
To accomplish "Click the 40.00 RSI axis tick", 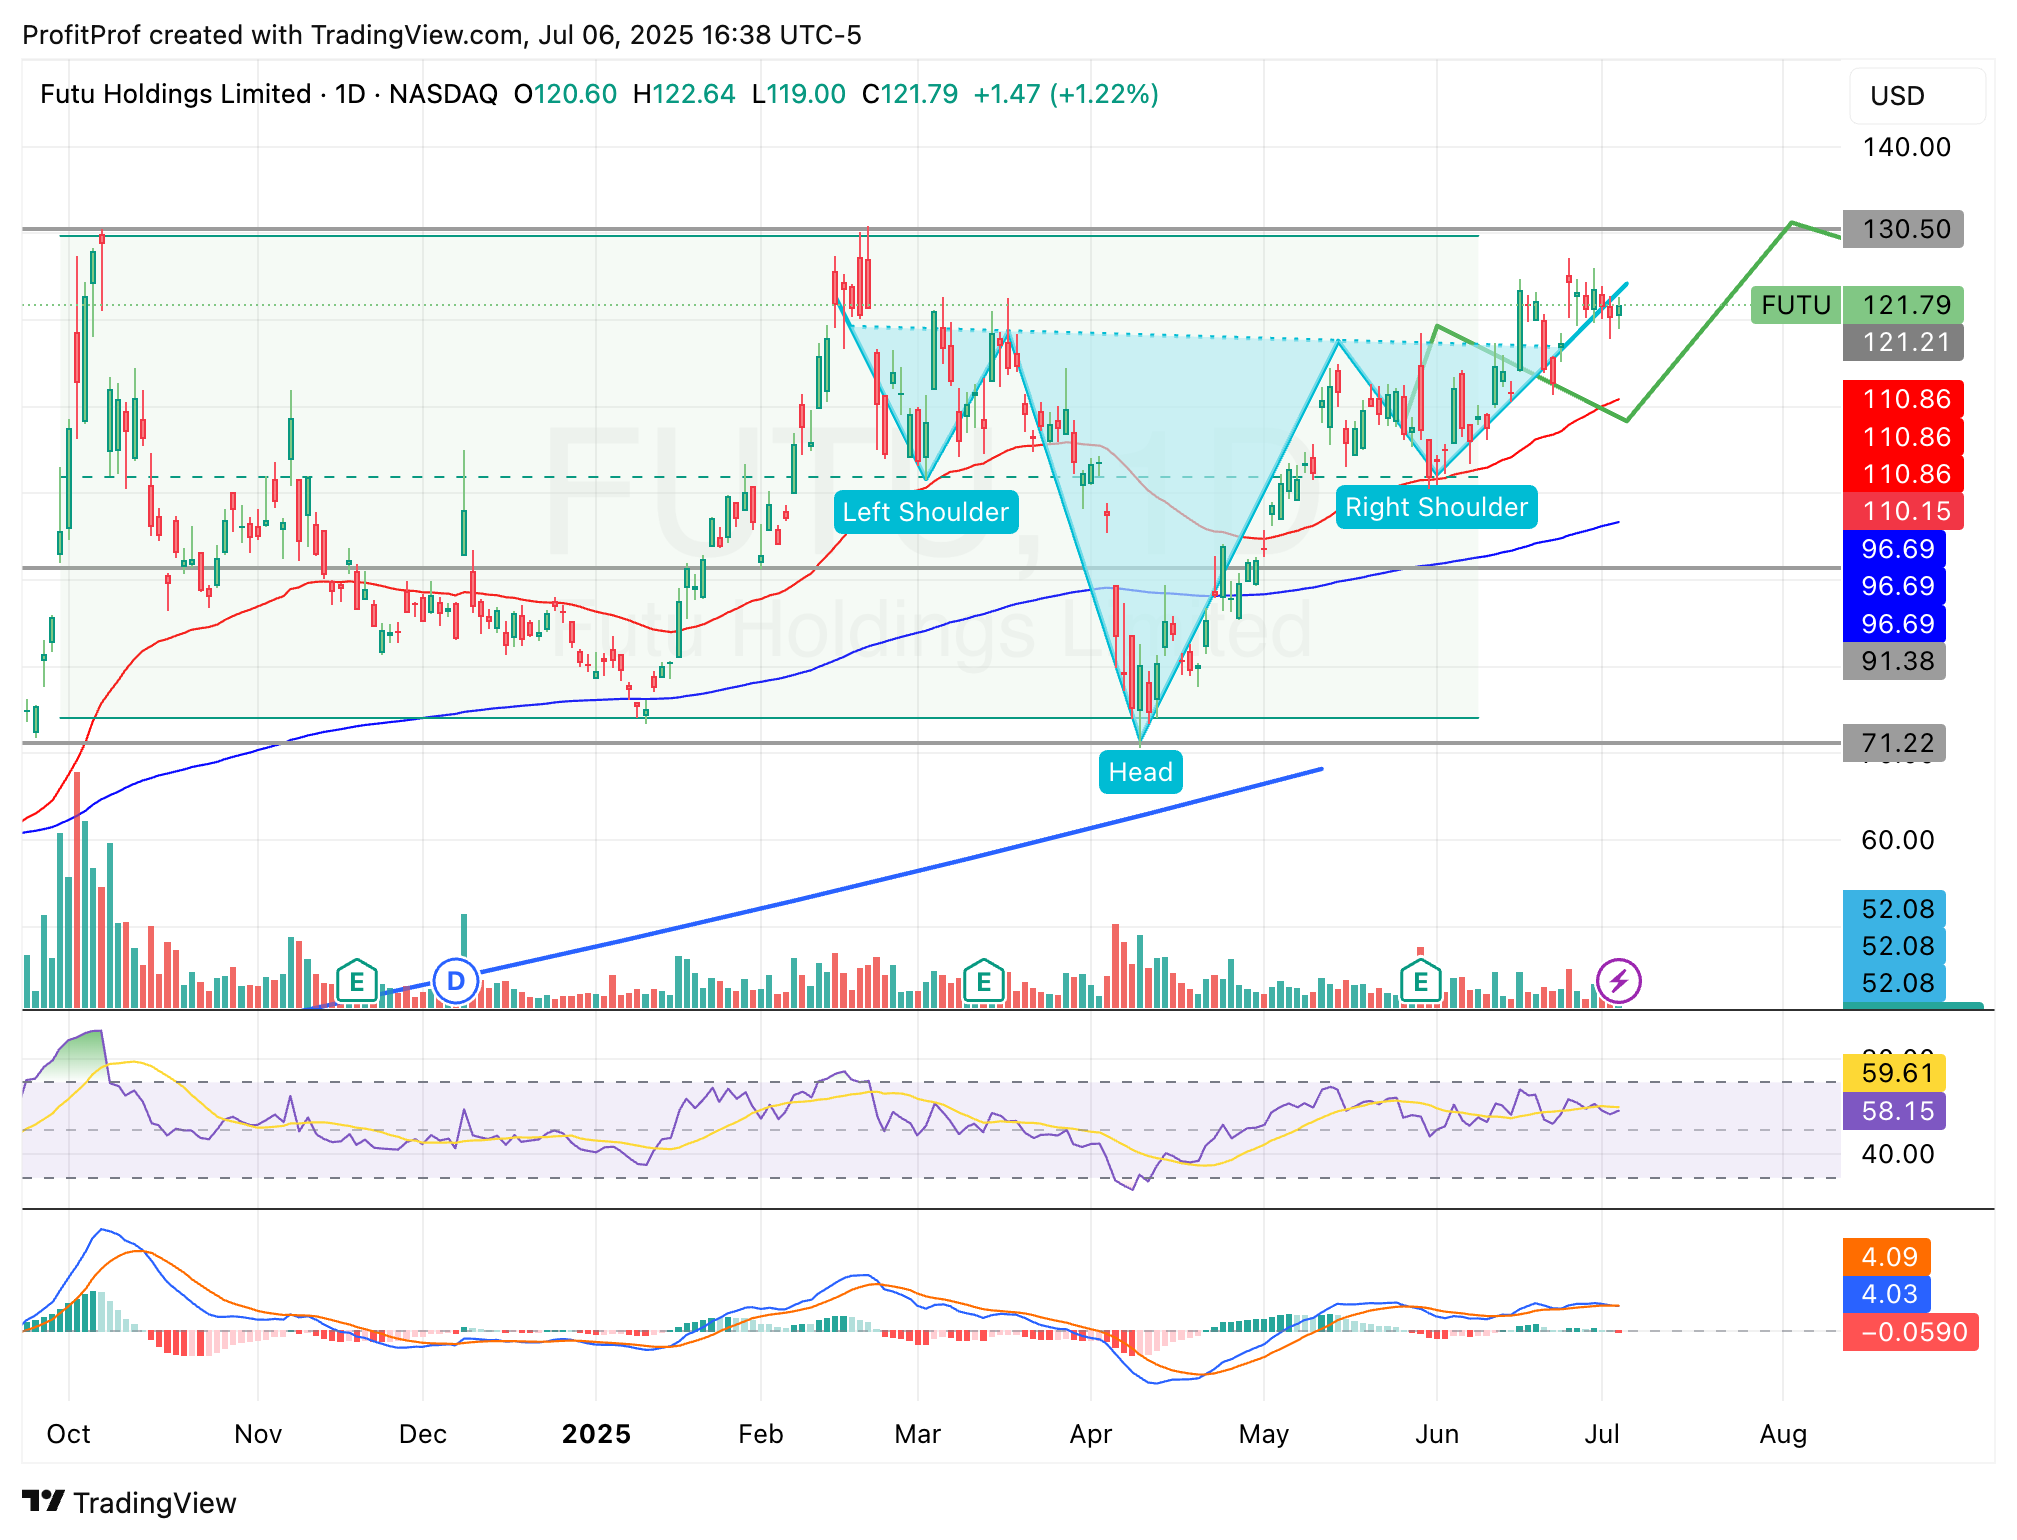I will [1897, 1154].
